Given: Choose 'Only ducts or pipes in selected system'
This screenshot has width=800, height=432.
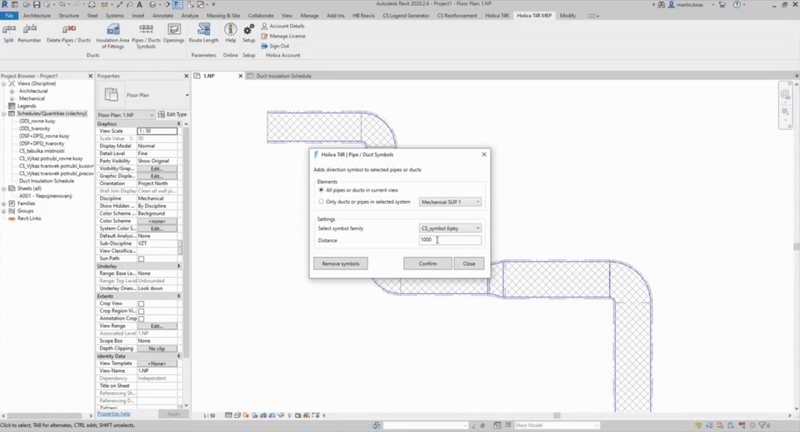Looking at the screenshot, I should [x=319, y=201].
